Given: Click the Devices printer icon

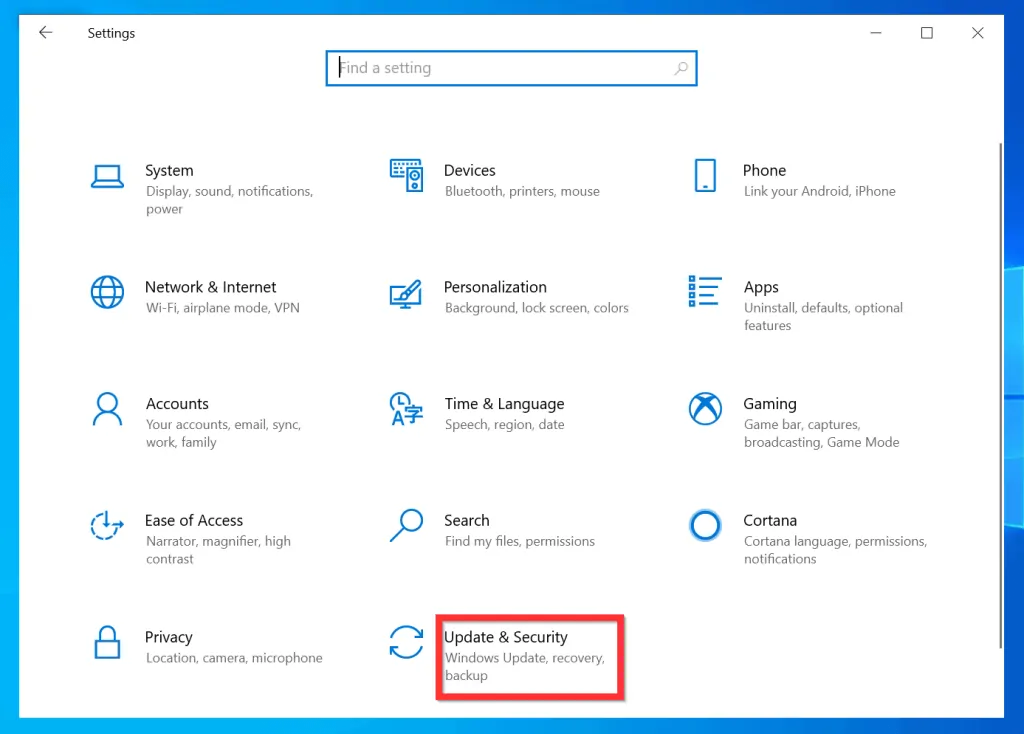Looking at the screenshot, I should click(406, 175).
